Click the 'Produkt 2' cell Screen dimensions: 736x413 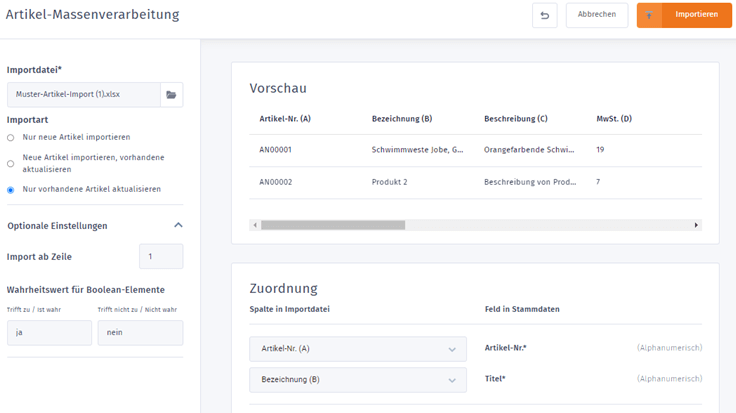tap(390, 182)
